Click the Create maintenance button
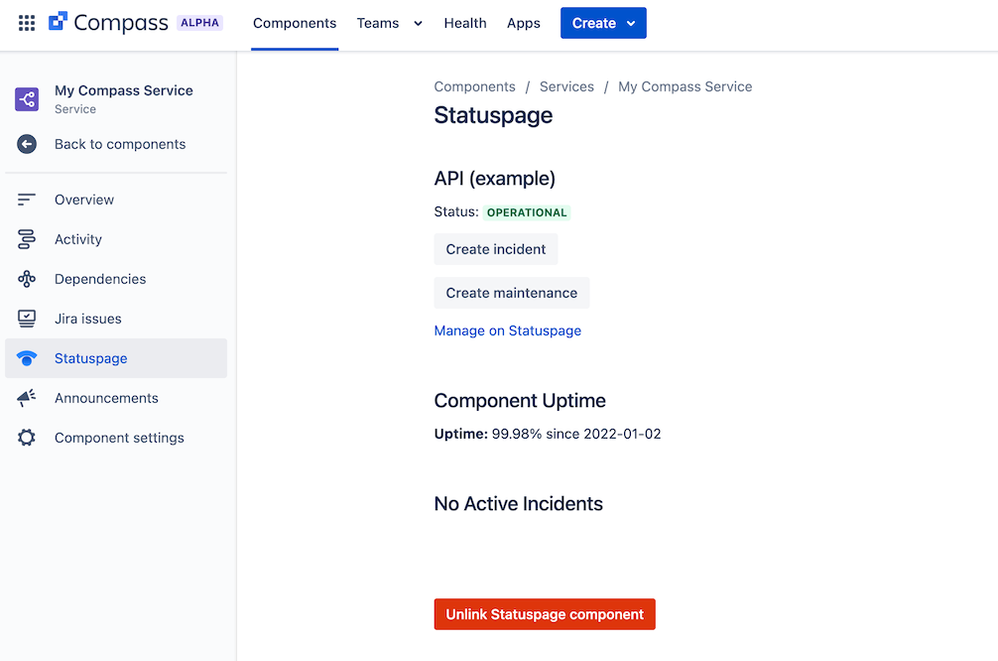Image resolution: width=998 pixels, height=661 pixels. 512,293
